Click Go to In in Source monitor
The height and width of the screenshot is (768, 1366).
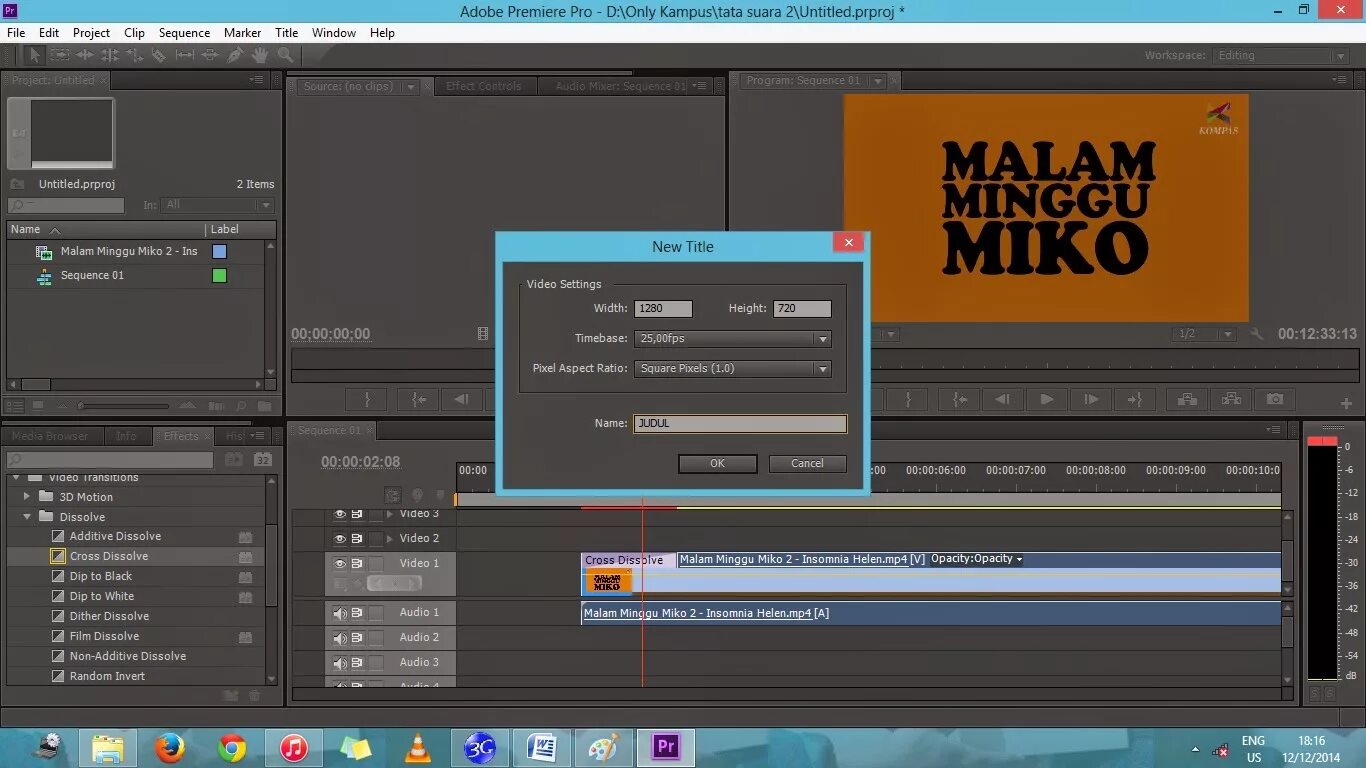[419, 399]
